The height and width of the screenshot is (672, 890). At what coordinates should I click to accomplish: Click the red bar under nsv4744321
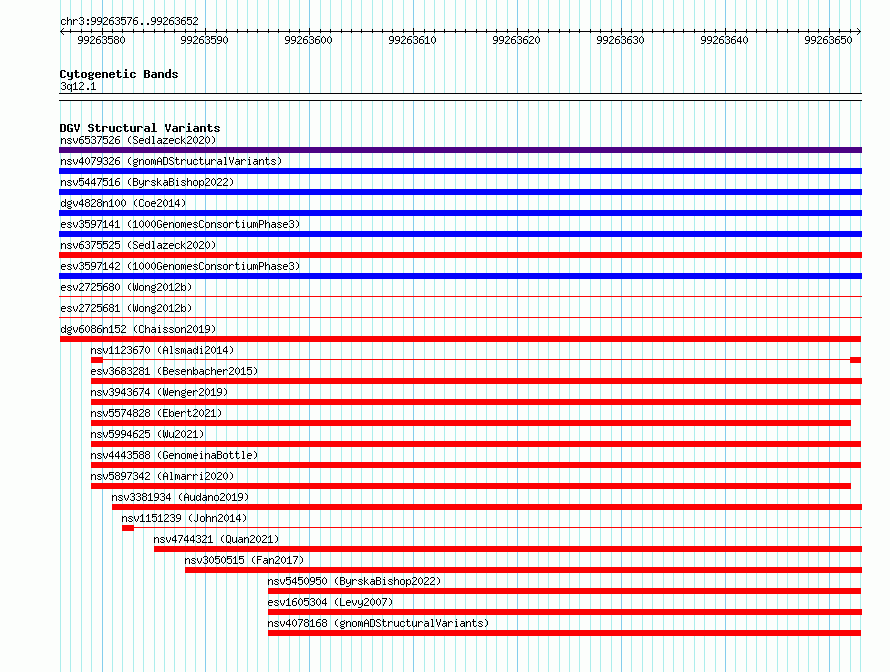point(508,549)
